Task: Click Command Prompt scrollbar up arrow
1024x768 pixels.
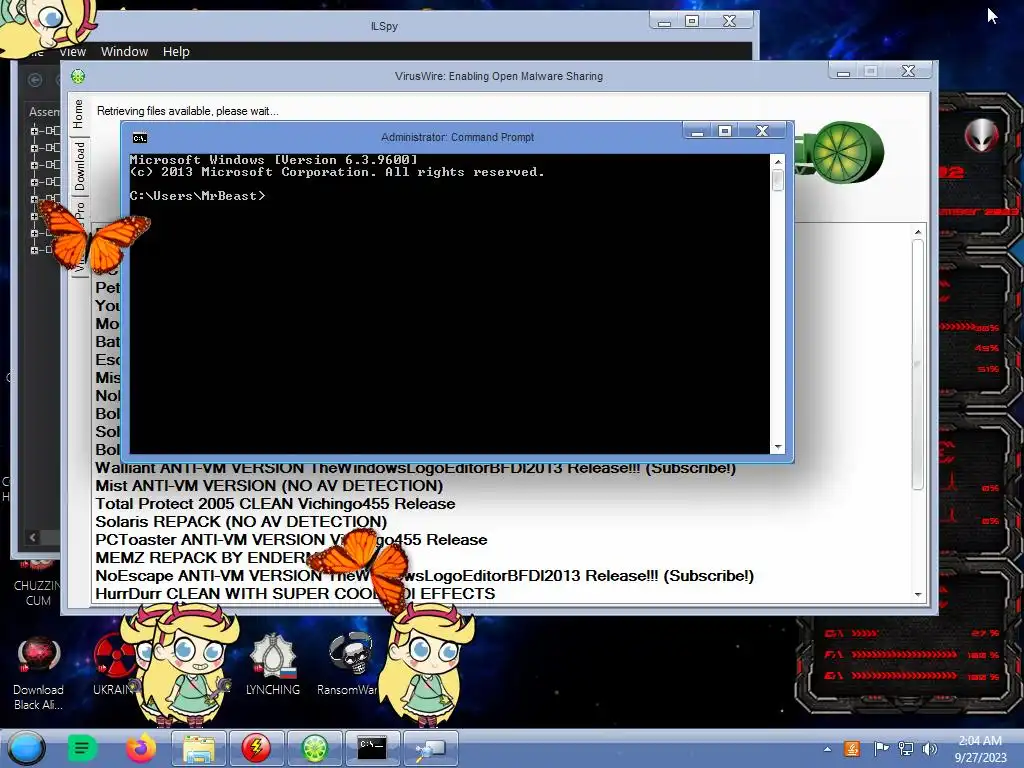Action: click(x=777, y=161)
